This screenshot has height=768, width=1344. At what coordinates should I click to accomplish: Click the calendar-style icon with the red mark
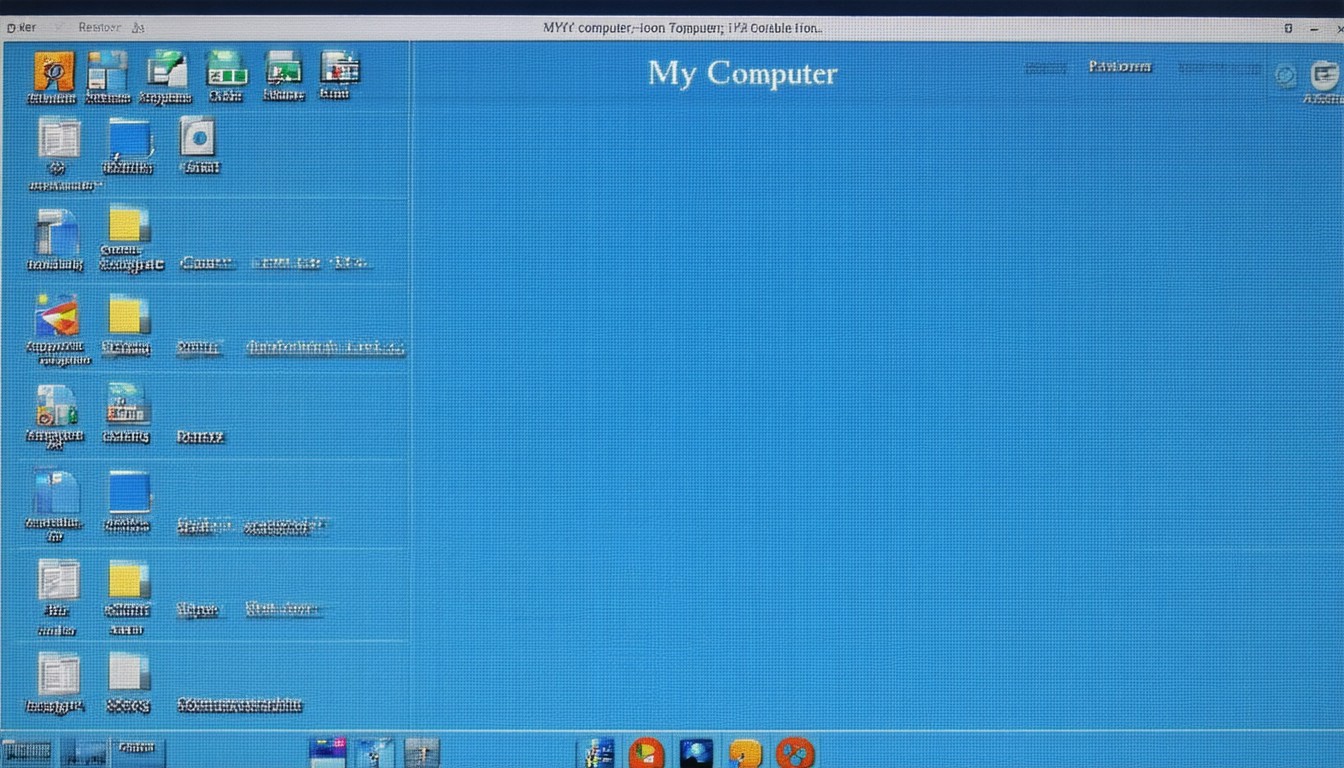(339, 68)
